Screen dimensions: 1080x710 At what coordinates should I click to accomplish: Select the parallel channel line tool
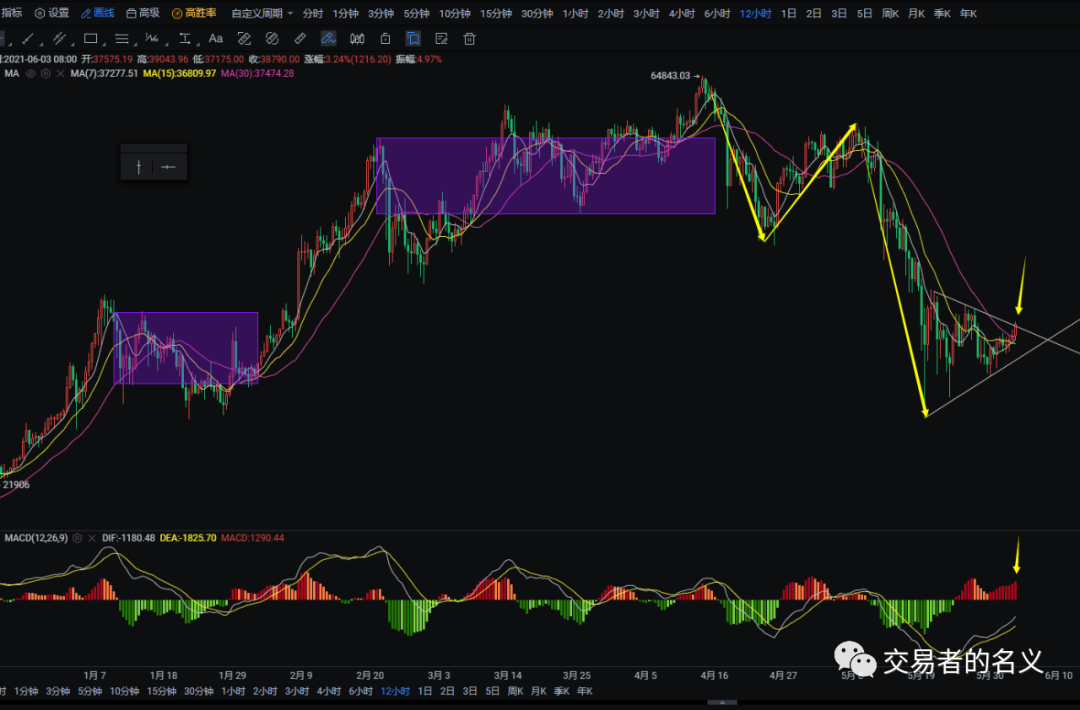tap(59, 39)
